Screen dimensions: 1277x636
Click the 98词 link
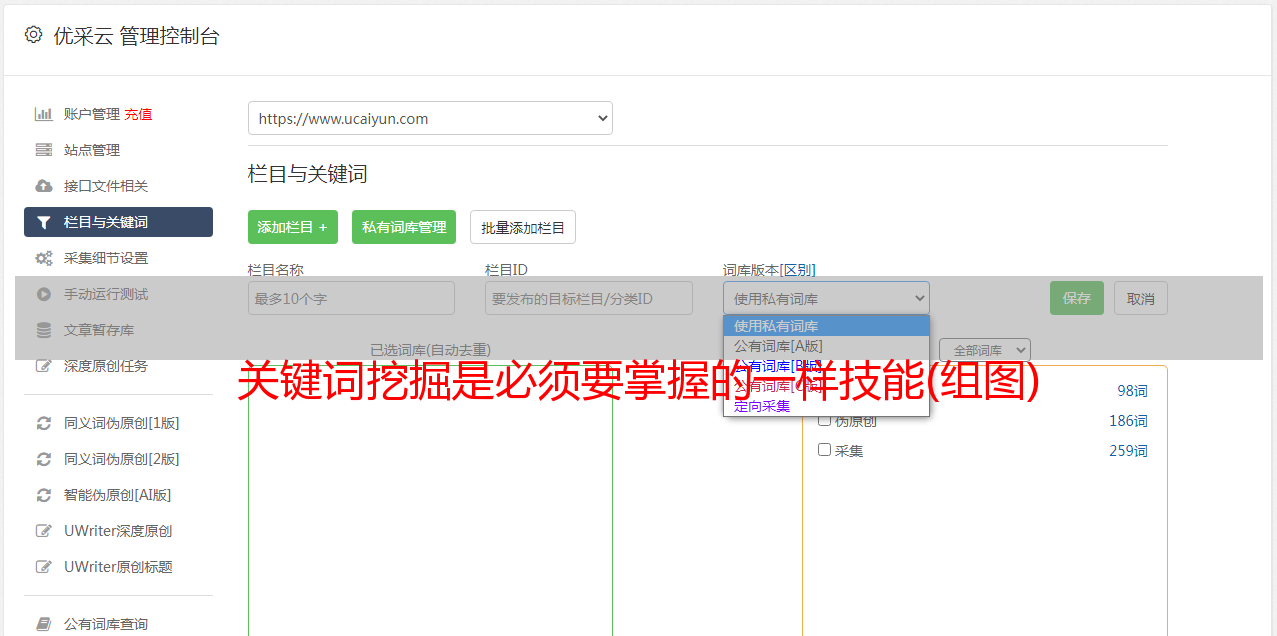(1132, 391)
